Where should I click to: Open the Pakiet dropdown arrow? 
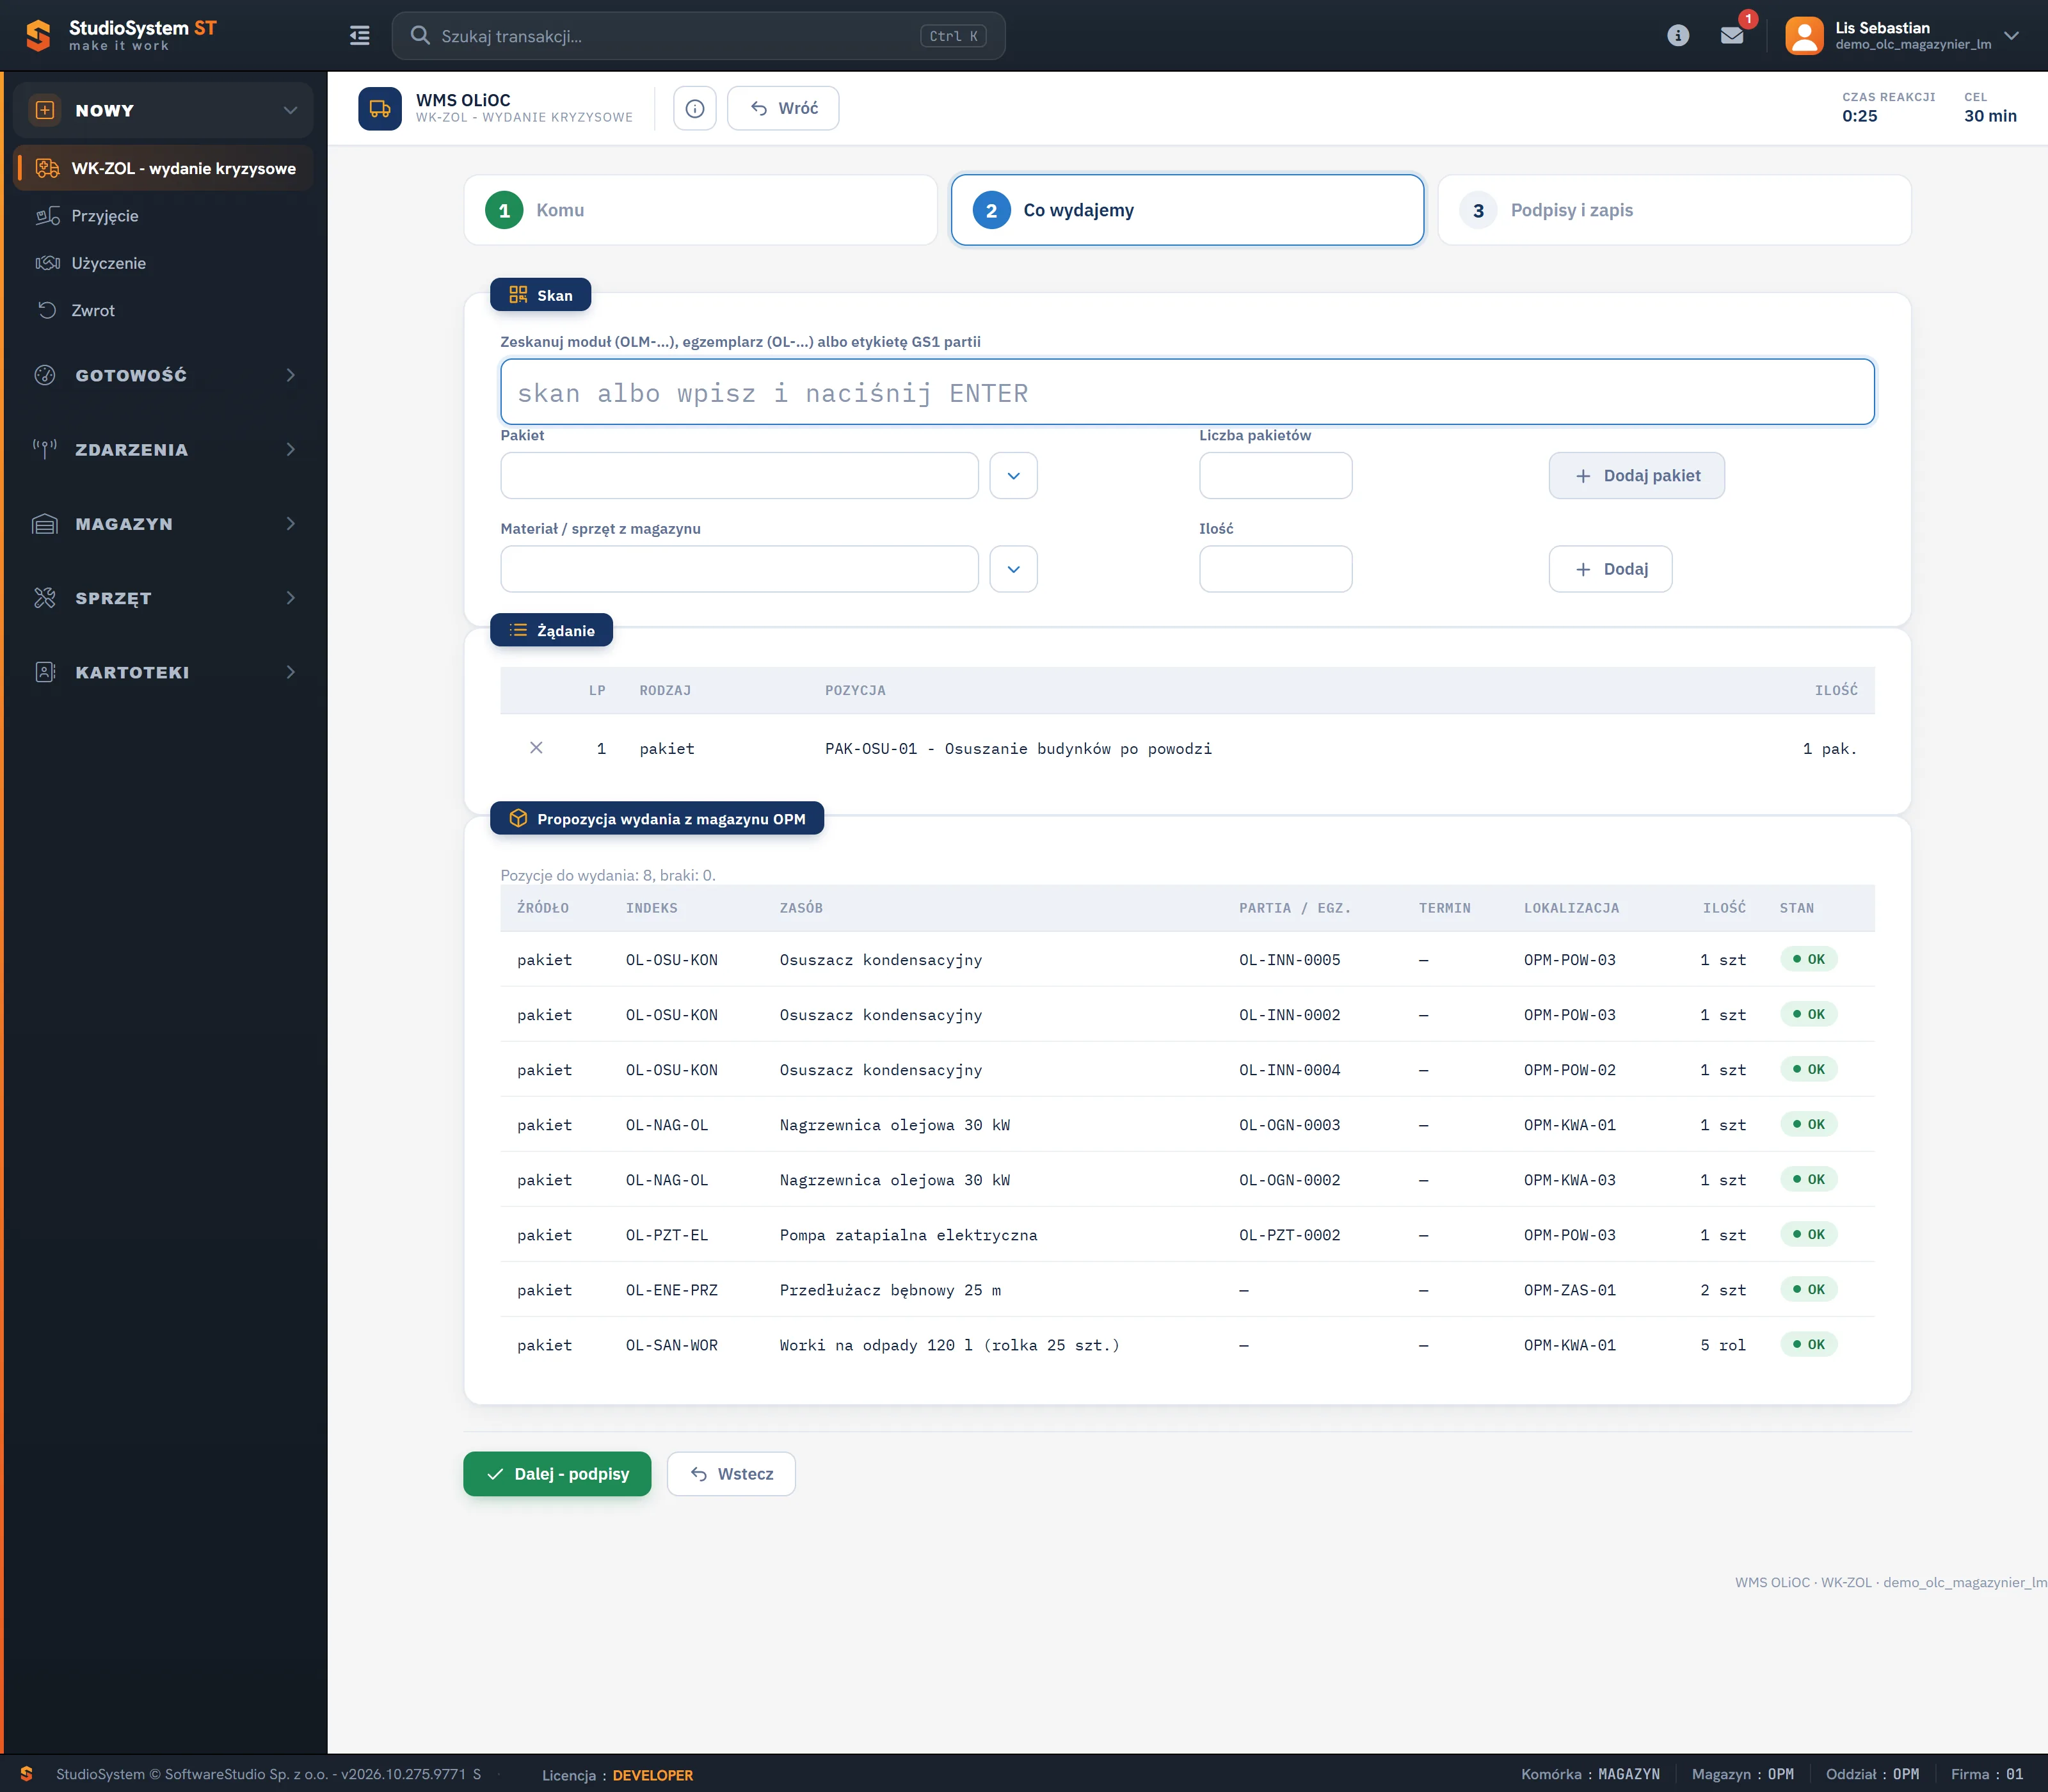tap(1013, 476)
